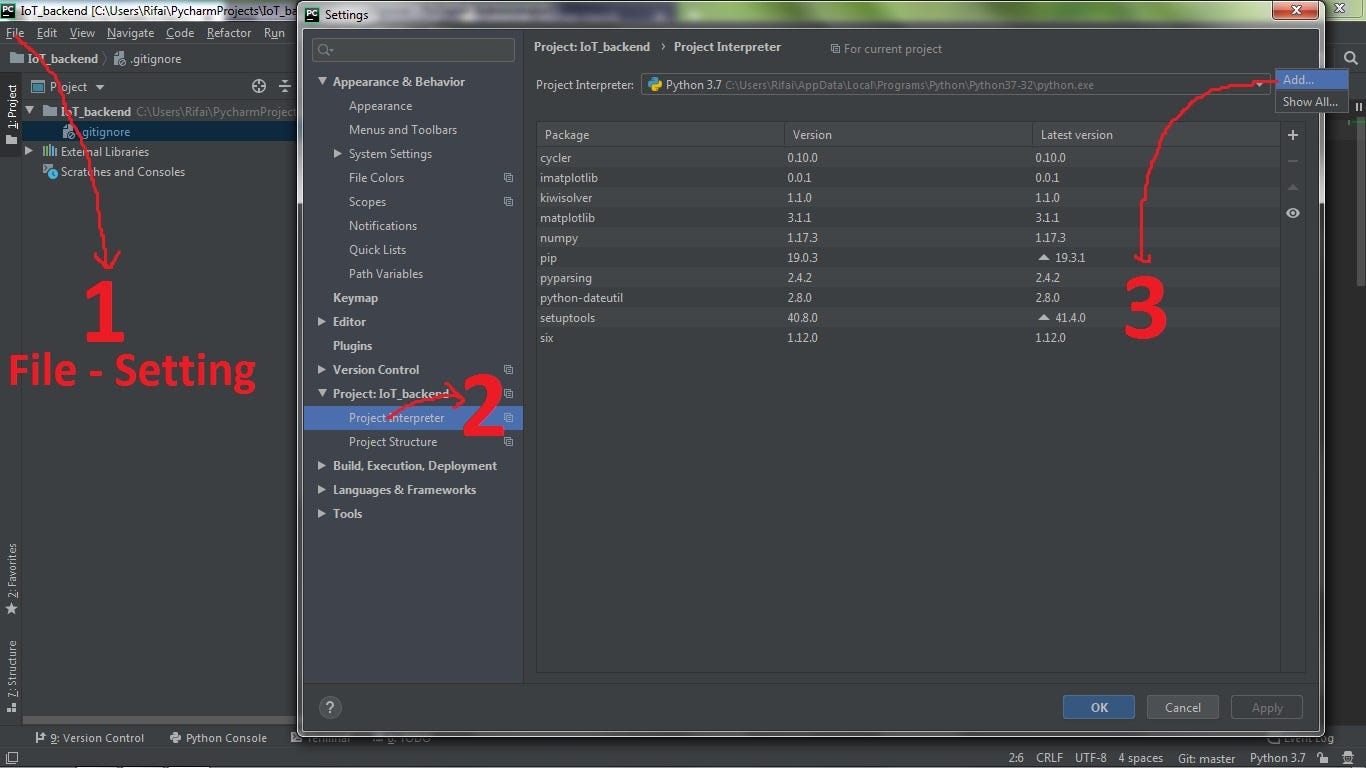Viewport: 1366px width, 768px height.
Task: Click the install package plus icon
Action: pos(1293,135)
